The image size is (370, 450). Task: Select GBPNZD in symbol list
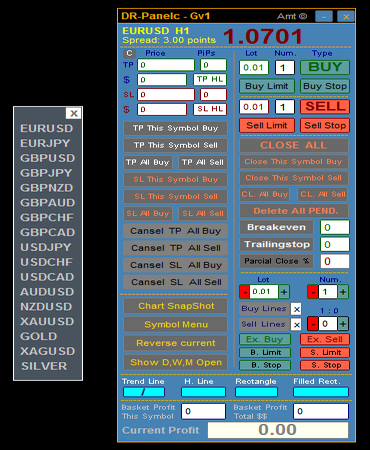coord(47,188)
